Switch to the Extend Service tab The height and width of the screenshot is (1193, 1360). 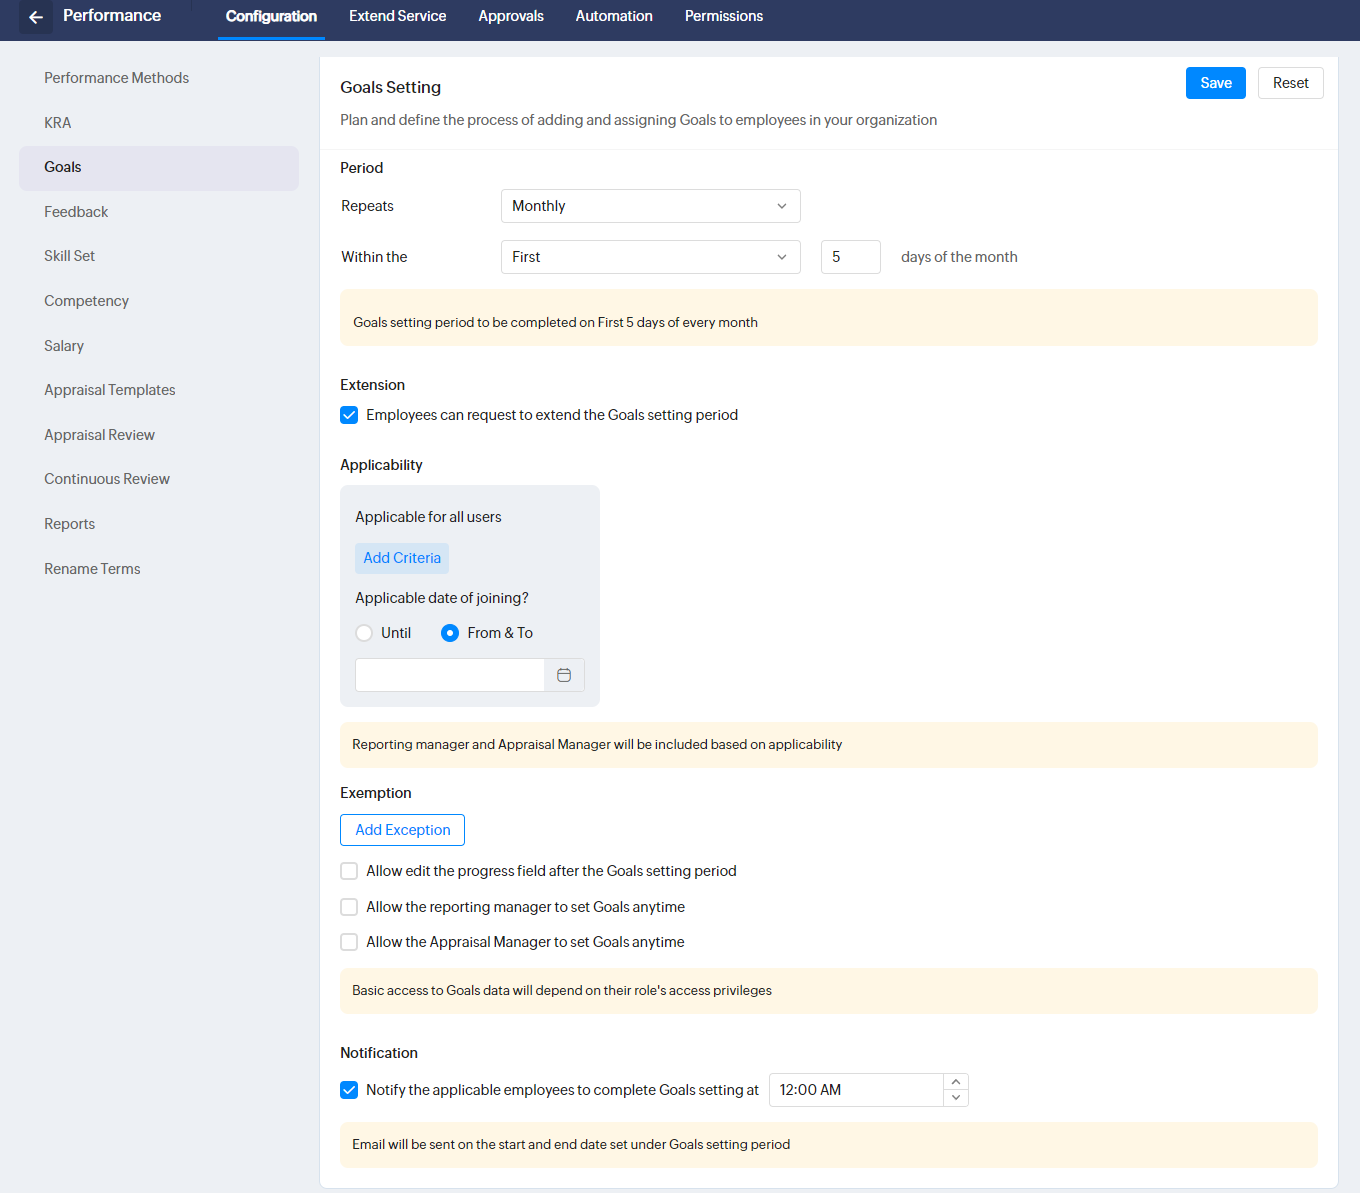(397, 16)
